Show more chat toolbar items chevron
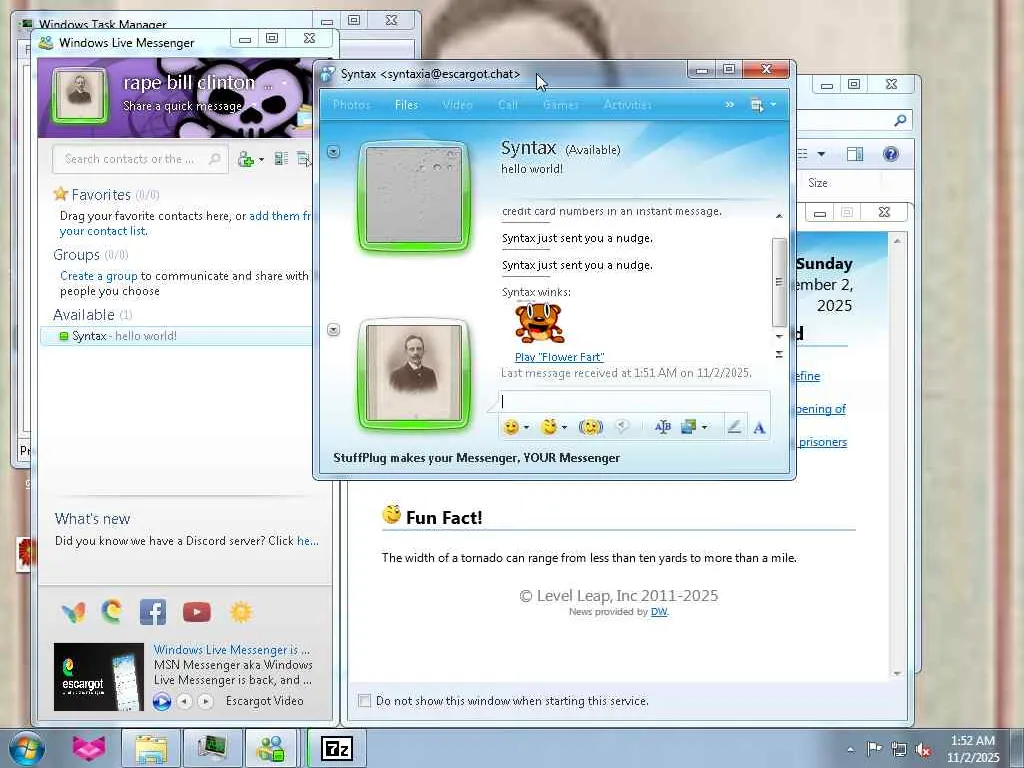 pyautogui.click(x=729, y=104)
